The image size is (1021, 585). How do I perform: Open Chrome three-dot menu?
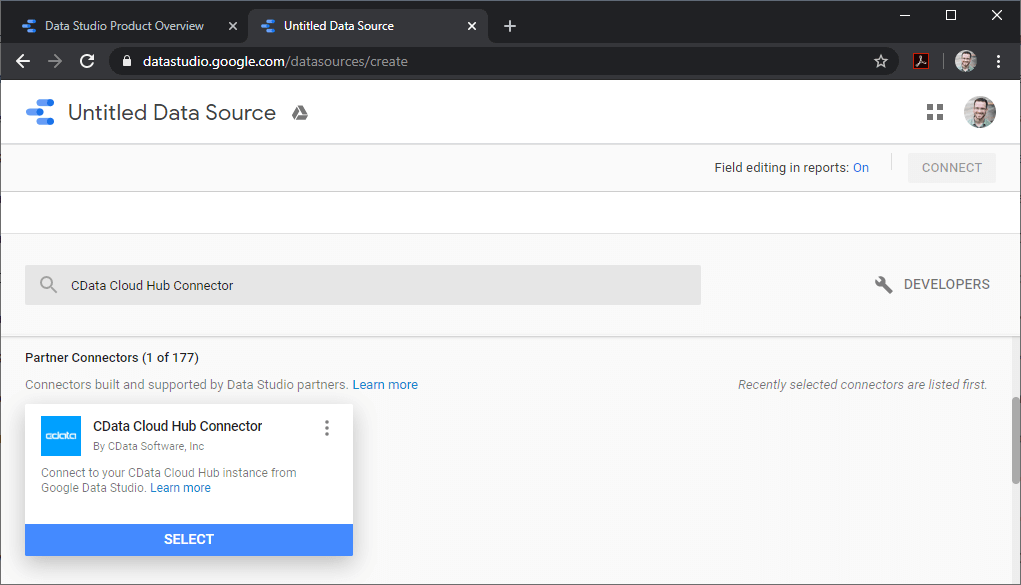click(x=998, y=61)
